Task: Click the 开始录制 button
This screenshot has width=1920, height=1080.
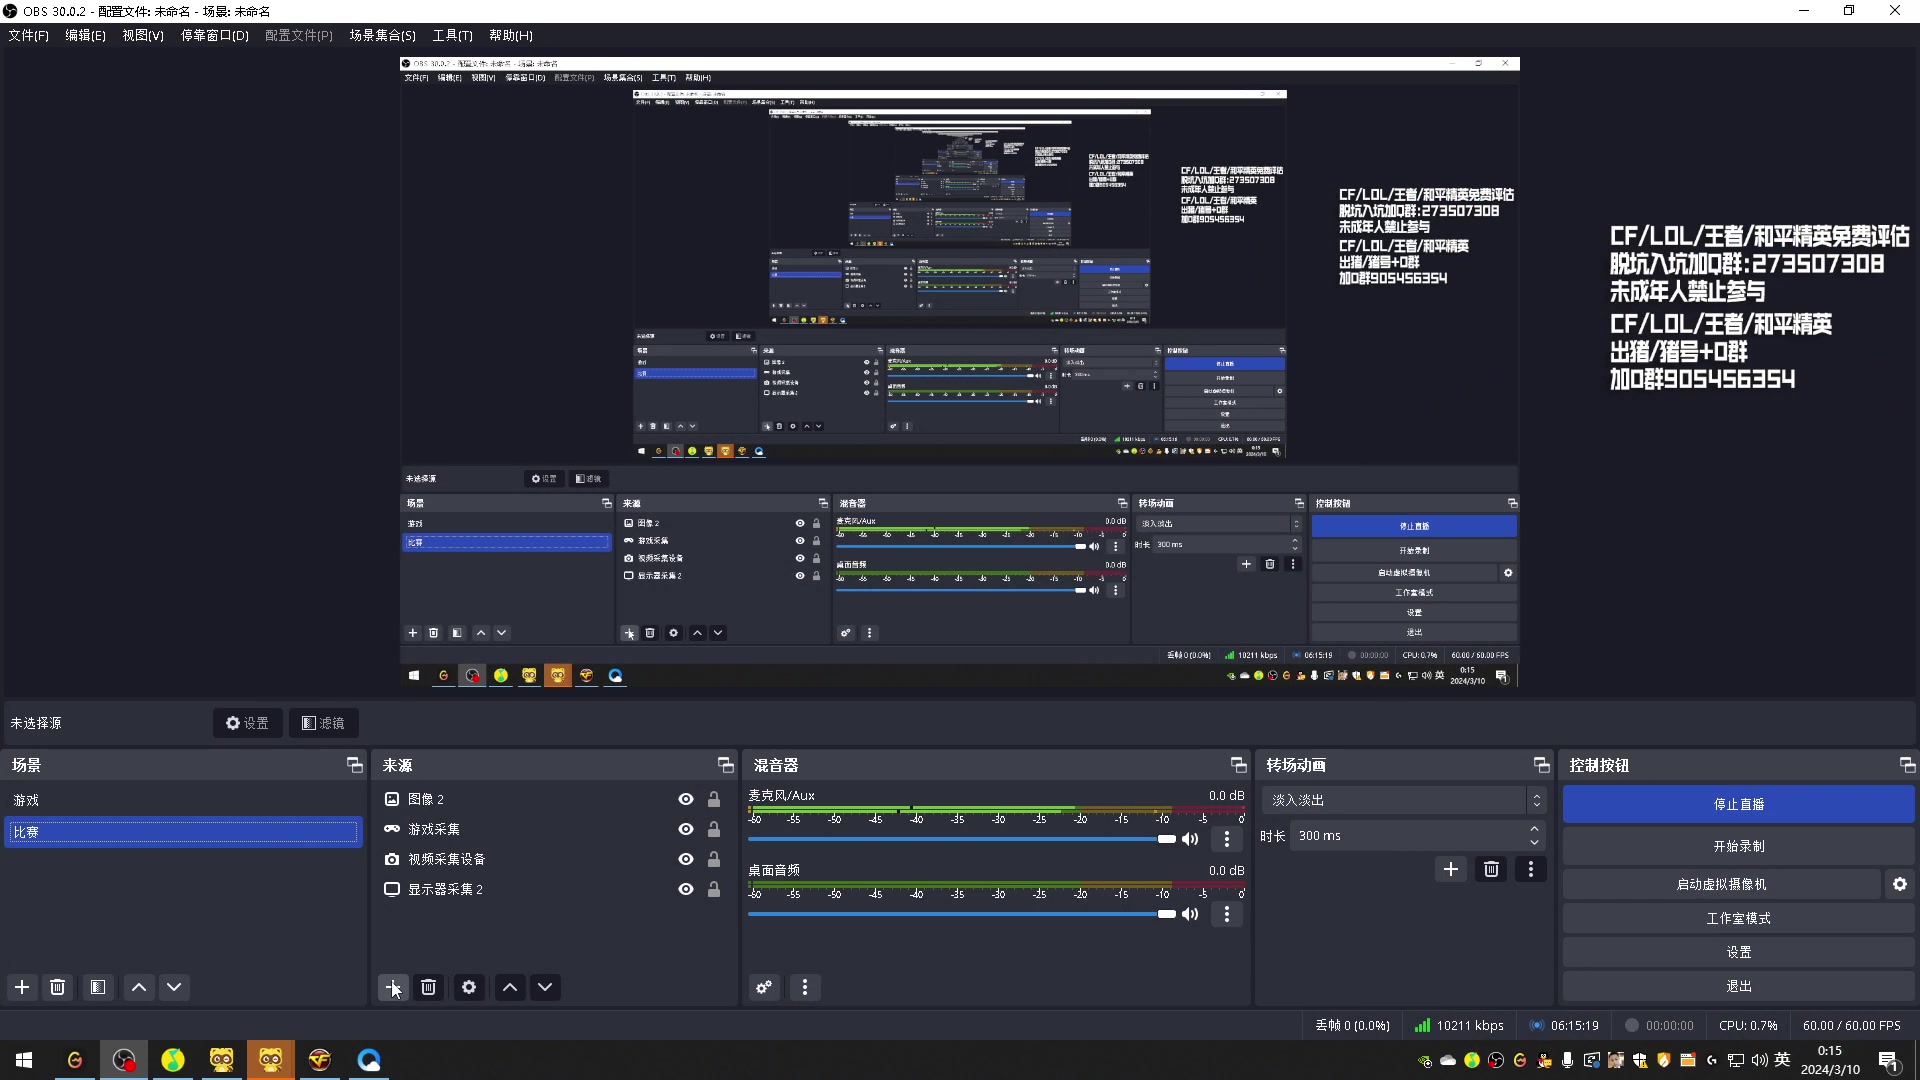Action: point(1738,846)
